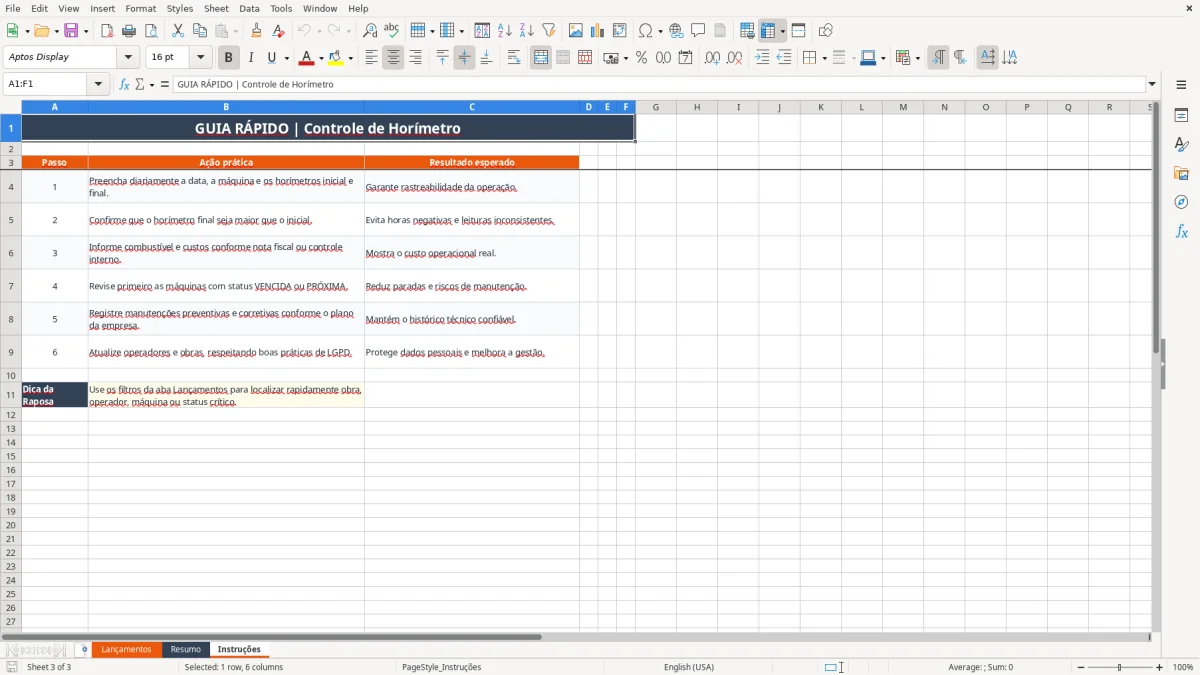Viewport: 1200px width, 675px height.
Task: Open the Font Size dropdown list
Action: (x=201, y=58)
